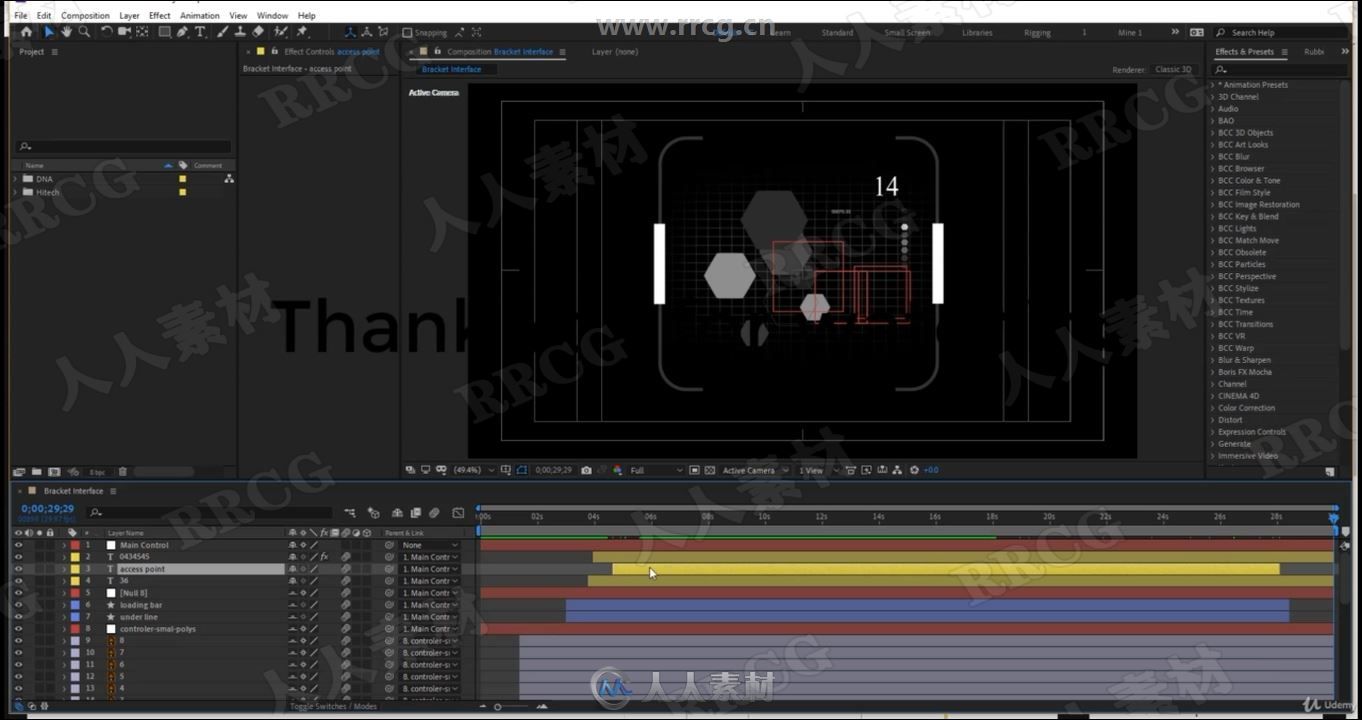Open the Effect menu
This screenshot has height=720, width=1362.
(160, 16)
